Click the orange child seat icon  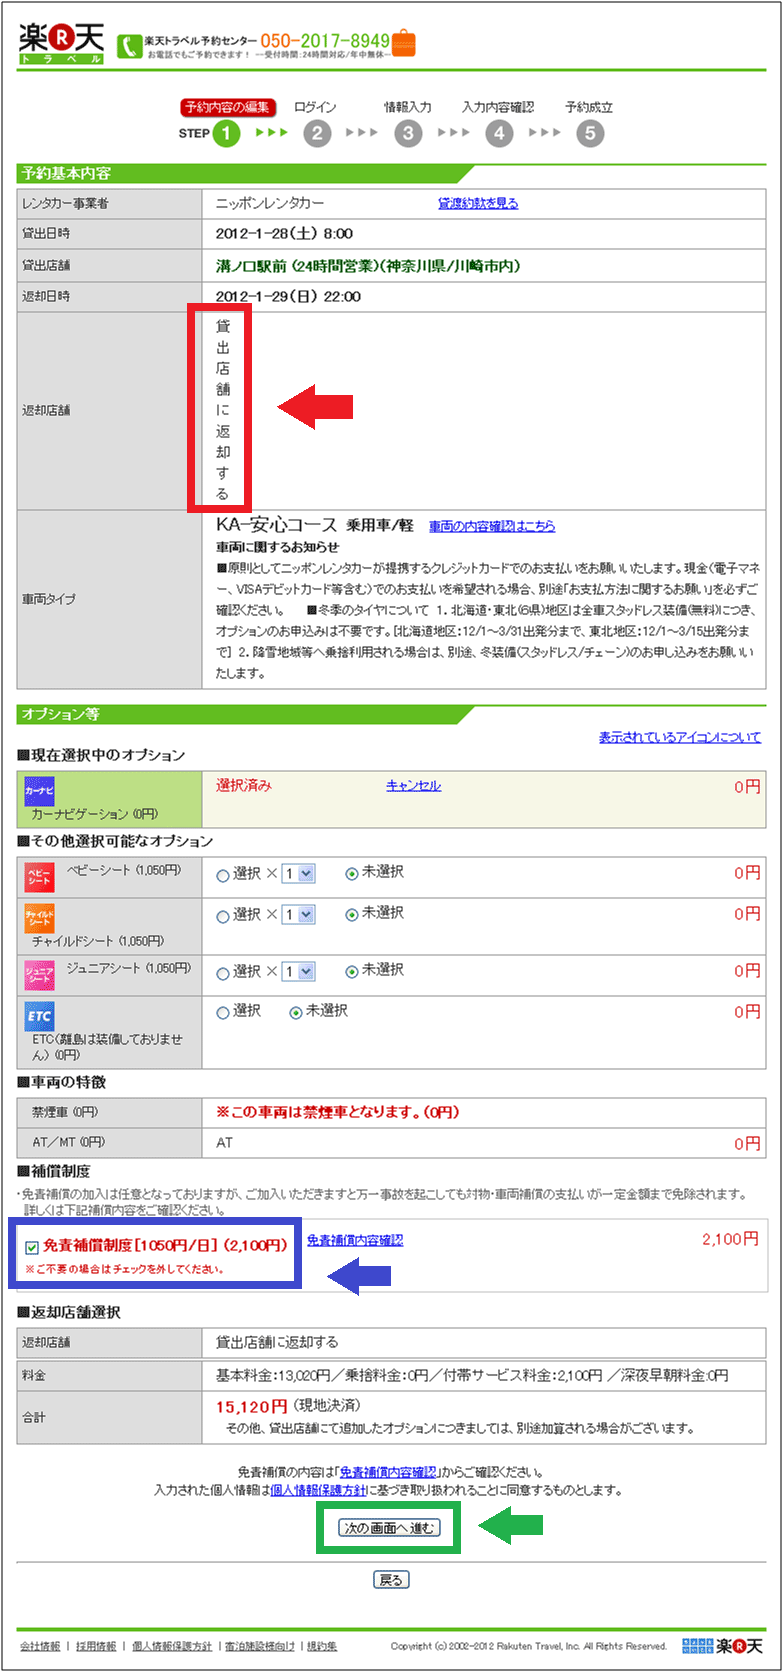(x=39, y=917)
